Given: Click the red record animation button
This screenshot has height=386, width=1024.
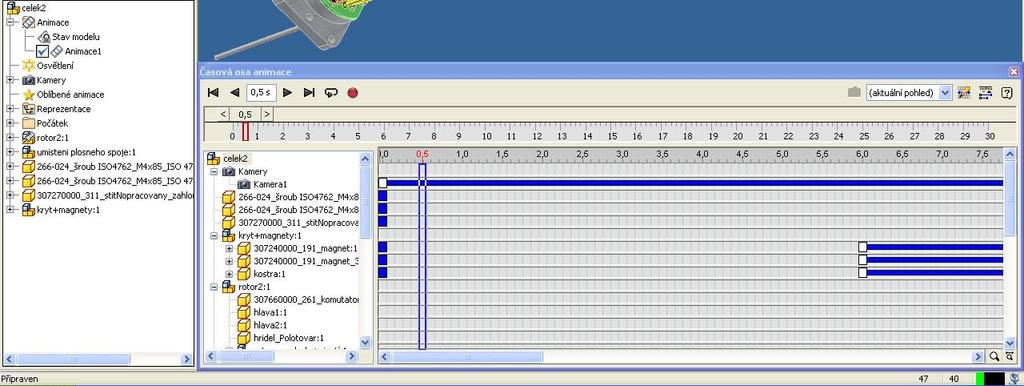Looking at the screenshot, I should (353, 93).
